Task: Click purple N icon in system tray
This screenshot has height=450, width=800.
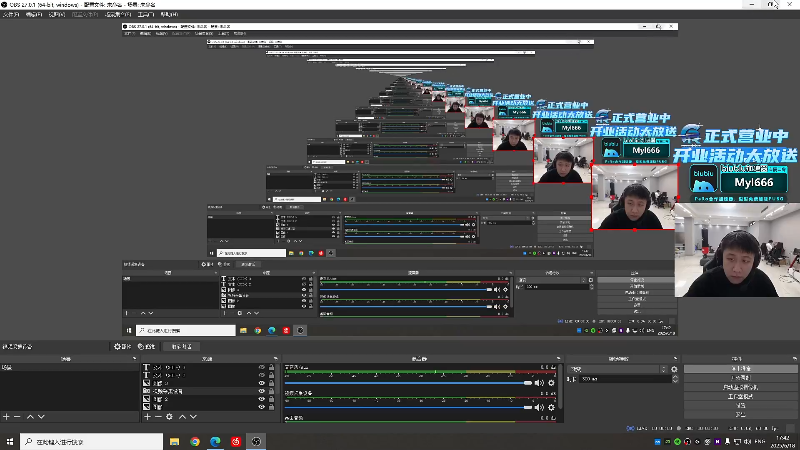Action: [717, 441]
